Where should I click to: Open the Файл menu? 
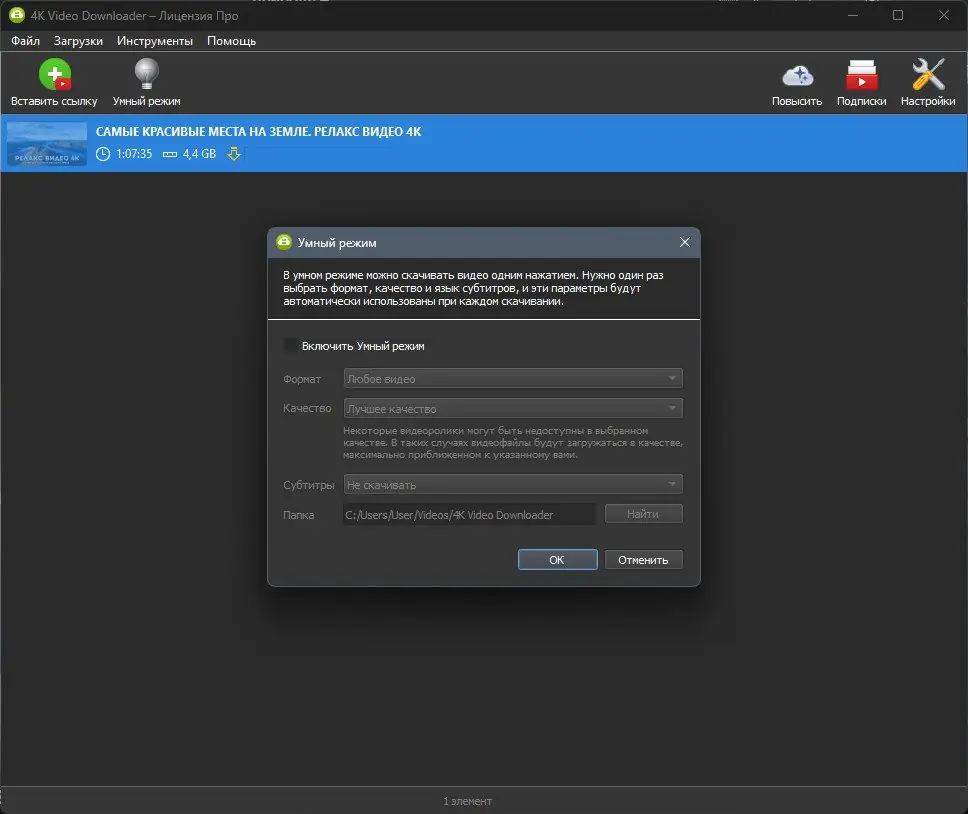(x=25, y=41)
